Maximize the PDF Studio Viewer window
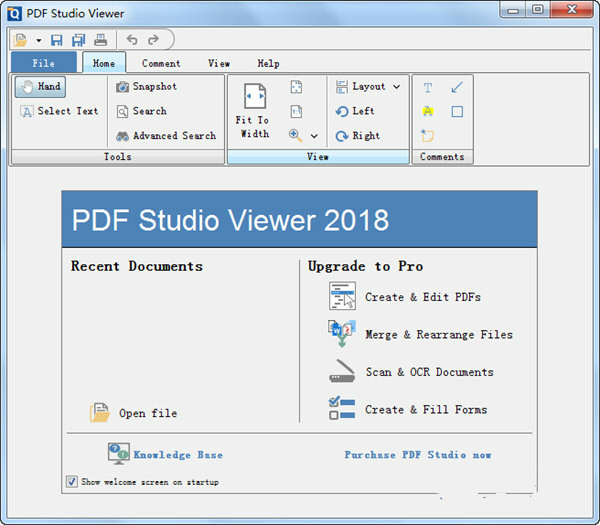The image size is (600, 525). pos(538,10)
